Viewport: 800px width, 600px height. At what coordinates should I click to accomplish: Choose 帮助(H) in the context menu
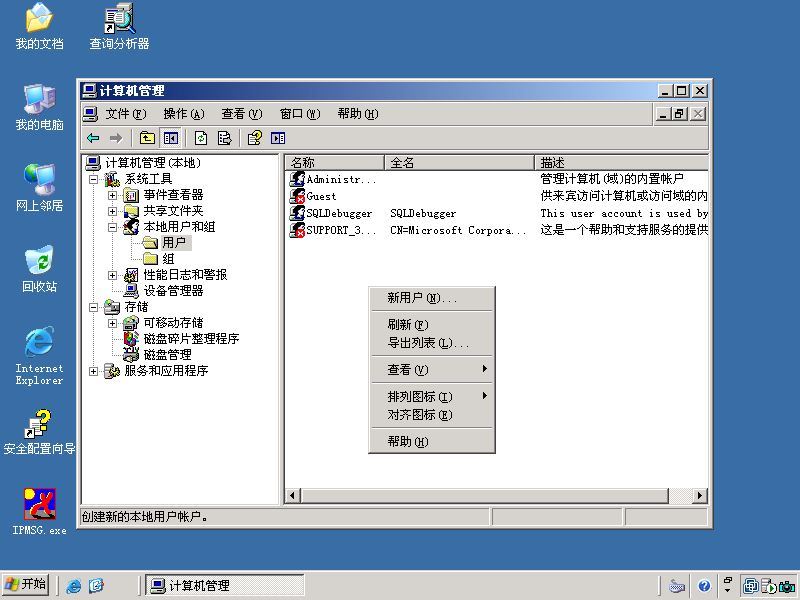click(x=432, y=441)
